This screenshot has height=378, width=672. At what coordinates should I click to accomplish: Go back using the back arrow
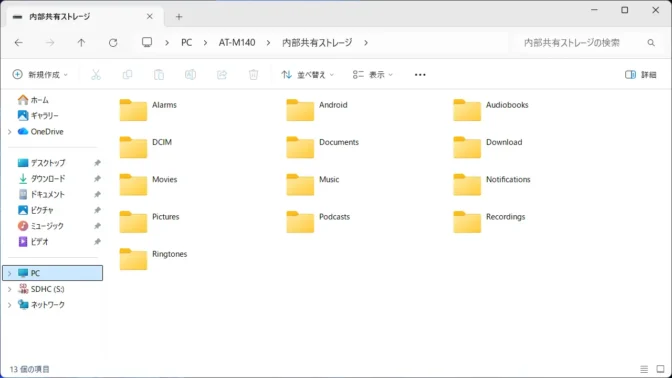coord(18,42)
